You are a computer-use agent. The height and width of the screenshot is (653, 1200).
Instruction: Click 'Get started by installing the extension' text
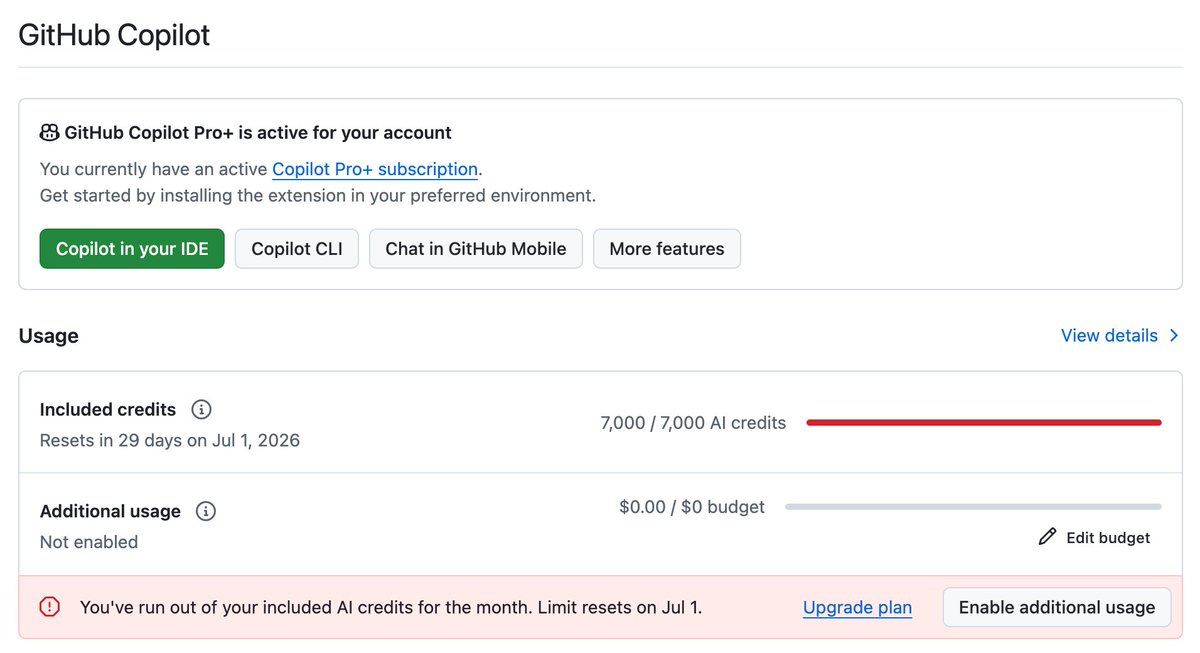[x=318, y=195]
